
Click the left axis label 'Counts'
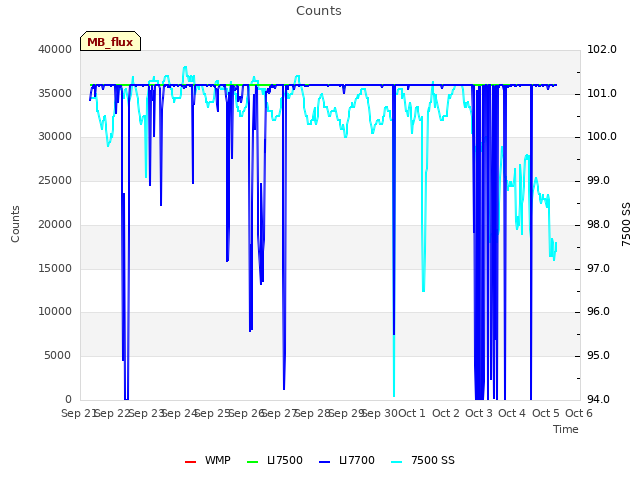pyautogui.click(x=15, y=224)
